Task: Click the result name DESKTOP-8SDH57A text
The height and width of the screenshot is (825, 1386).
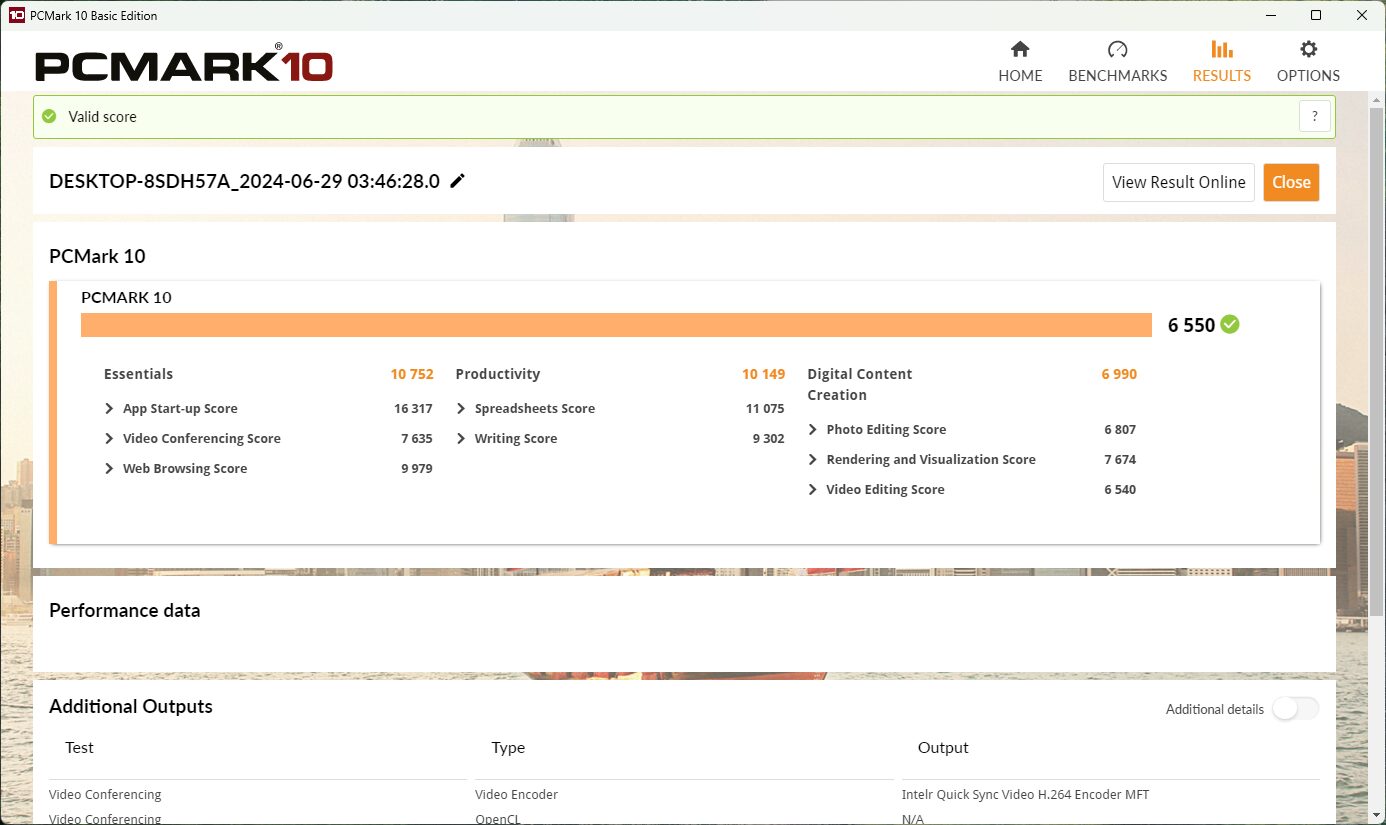Action: click(244, 182)
